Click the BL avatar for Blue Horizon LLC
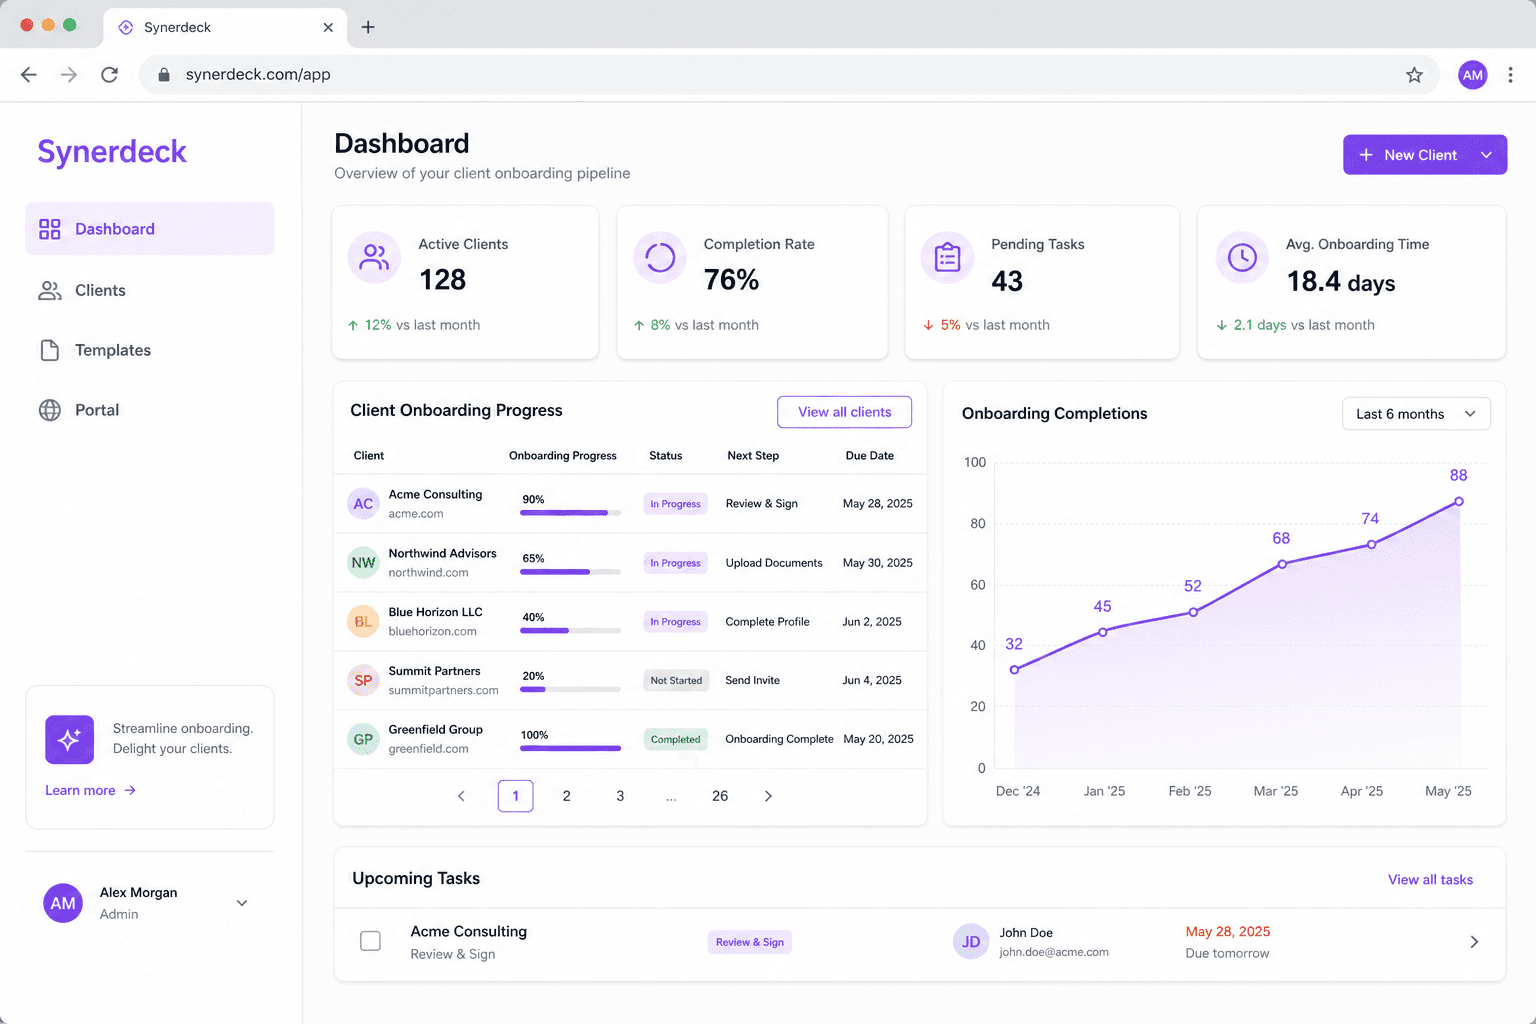The height and width of the screenshot is (1024, 1536). point(363,622)
